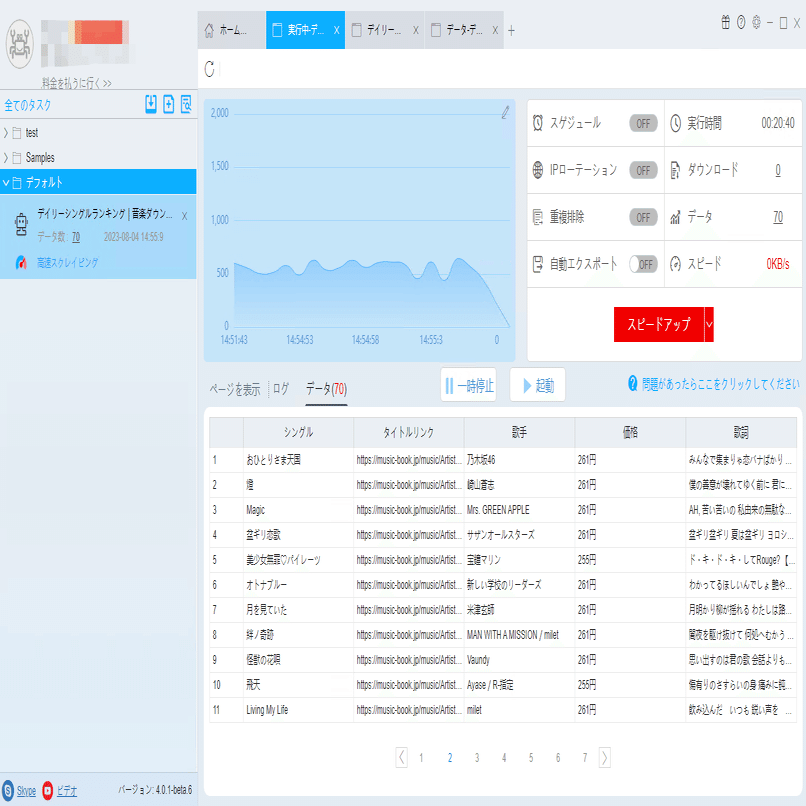
Task: Open the help question-mark icon
Action: coord(741,23)
